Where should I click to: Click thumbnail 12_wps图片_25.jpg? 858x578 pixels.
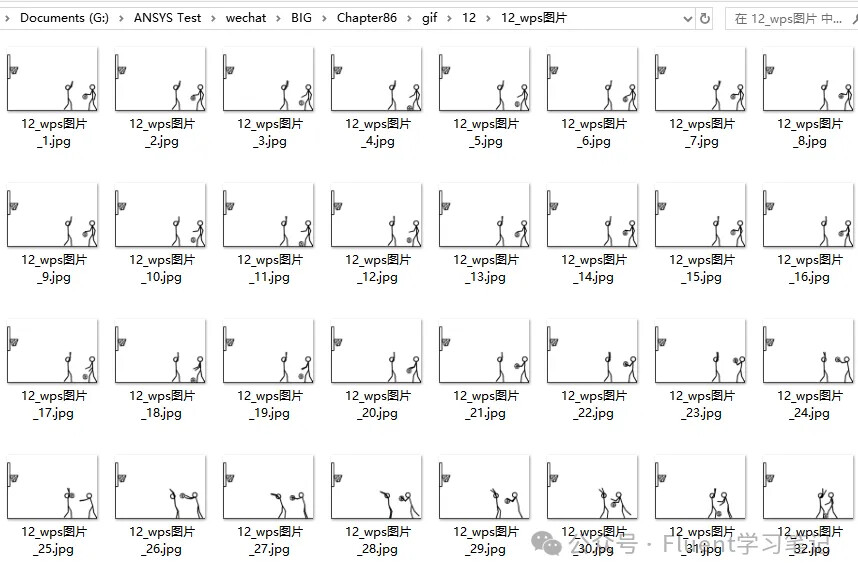point(53,490)
